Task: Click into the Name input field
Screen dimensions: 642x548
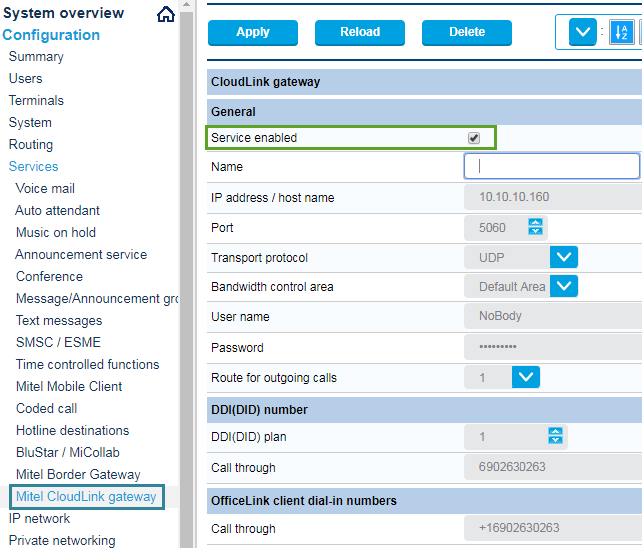Action: [552, 166]
